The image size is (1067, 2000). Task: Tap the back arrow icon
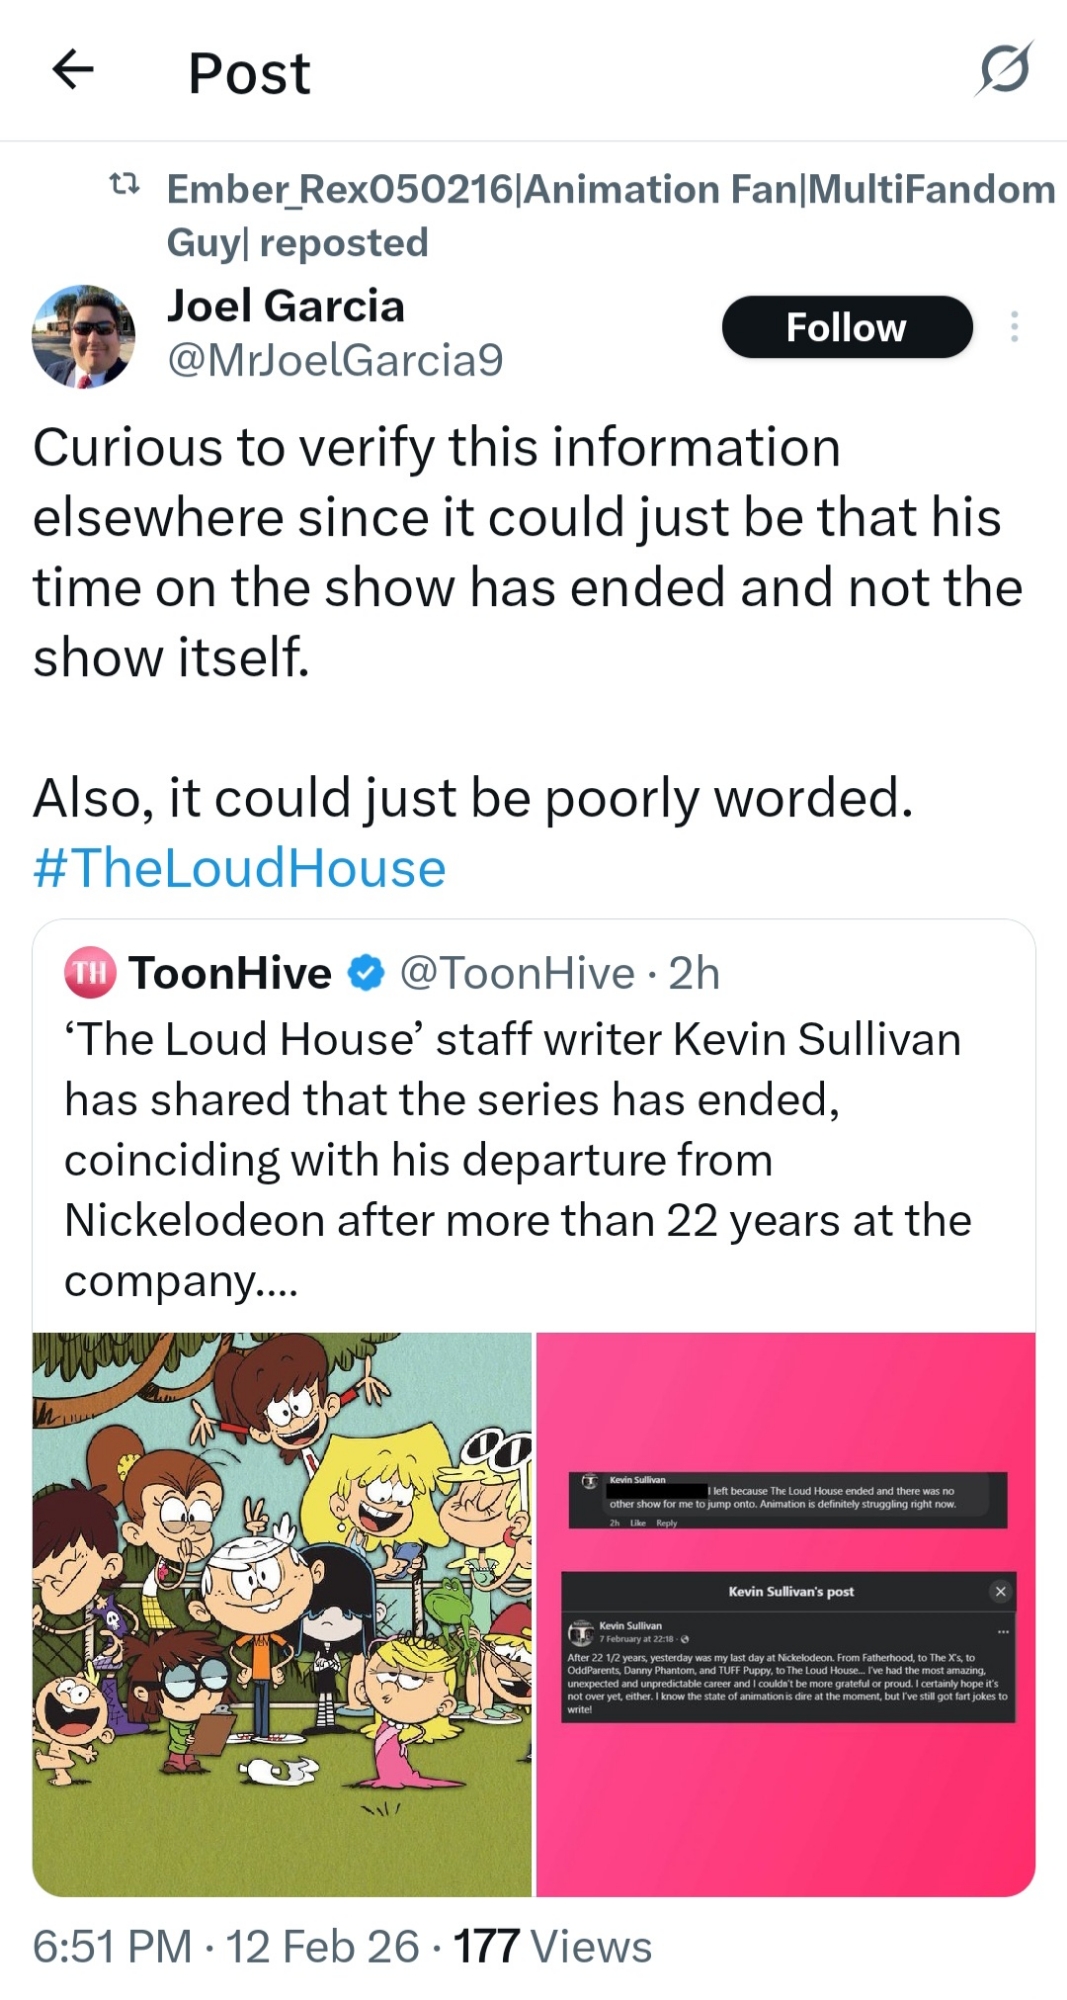pos(73,70)
